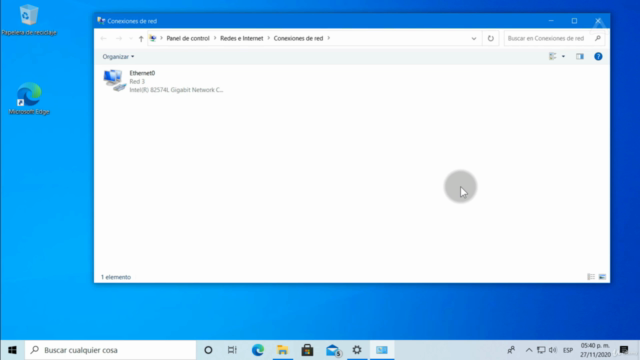
Task: Expand chevron after Panel de control
Action: click(x=215, y=38)
